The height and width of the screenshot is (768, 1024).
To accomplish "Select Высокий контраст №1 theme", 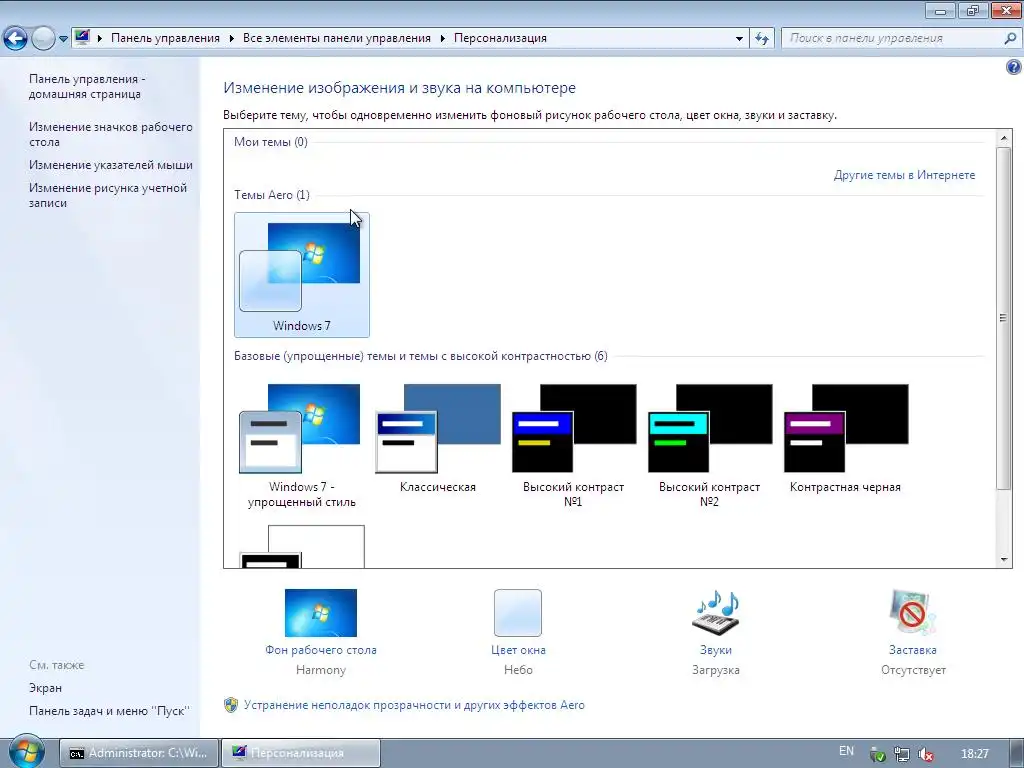I will tap(573, 446).
